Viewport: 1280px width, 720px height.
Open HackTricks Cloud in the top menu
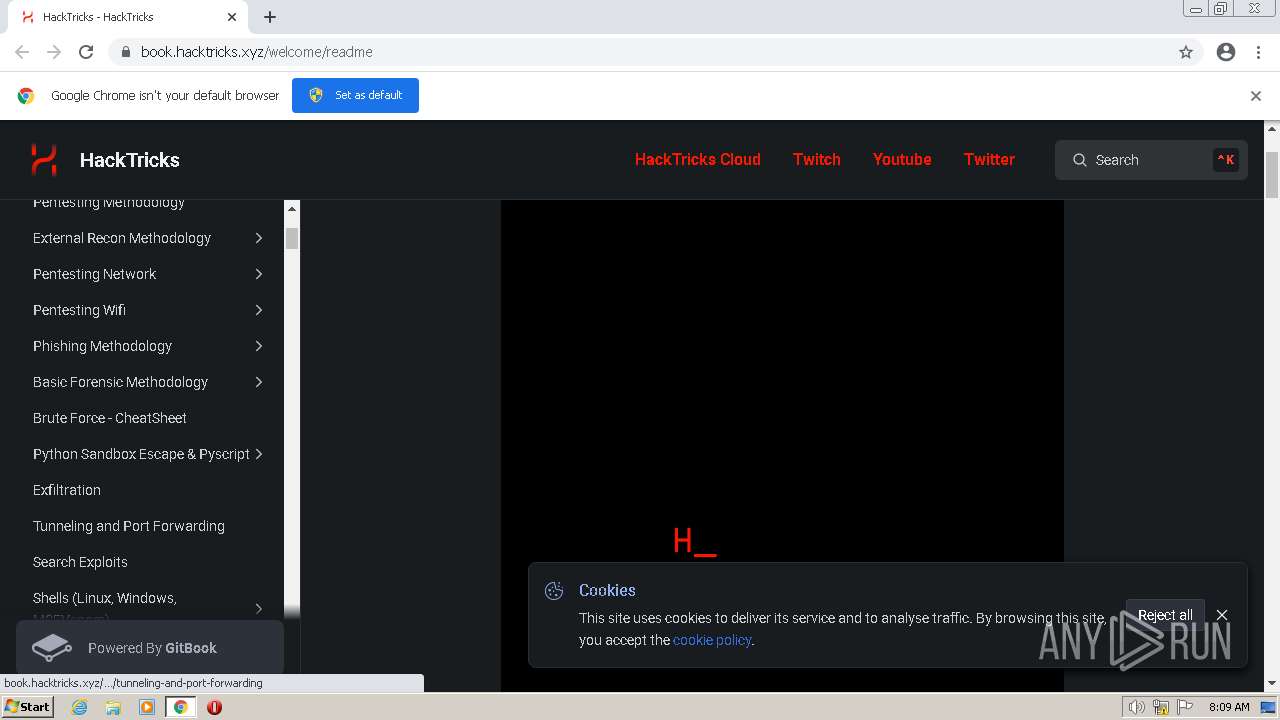click(x=698, y=159)
